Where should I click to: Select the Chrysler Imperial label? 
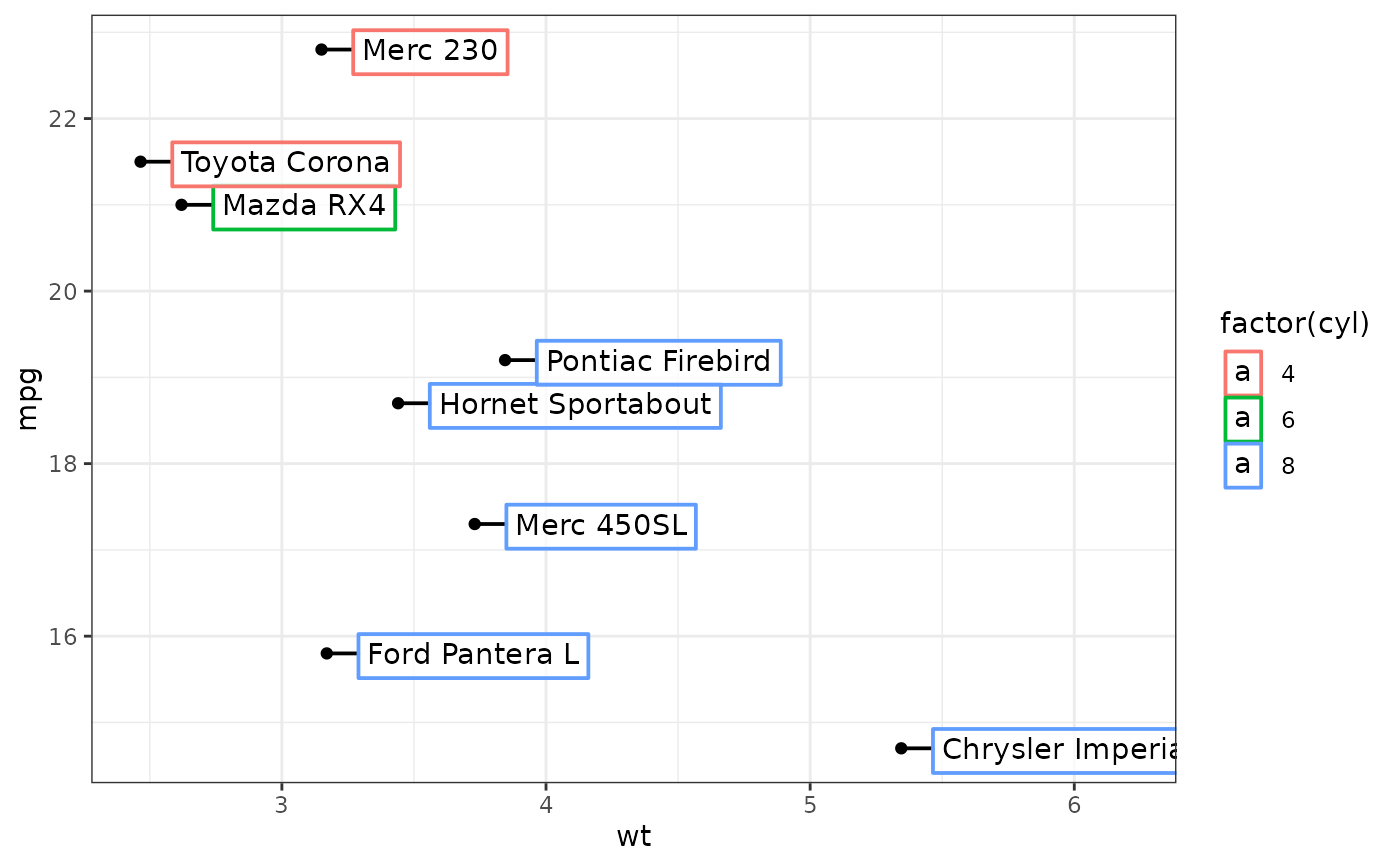(x=1054, y=750)
